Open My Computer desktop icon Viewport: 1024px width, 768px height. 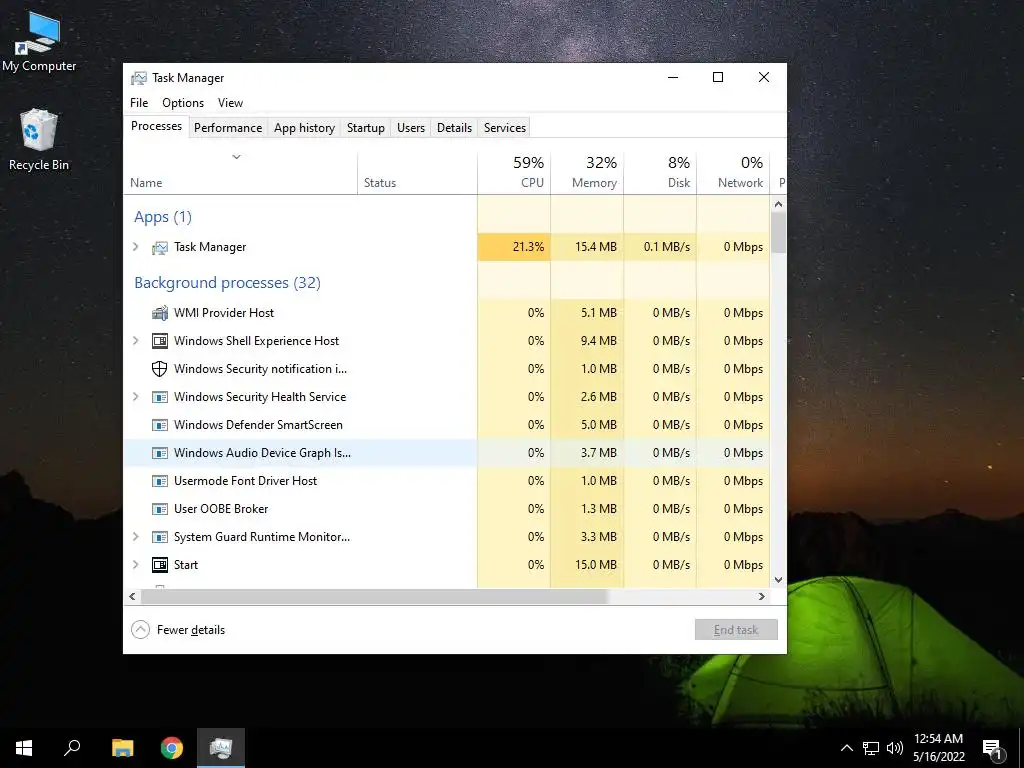click(39, 41)
